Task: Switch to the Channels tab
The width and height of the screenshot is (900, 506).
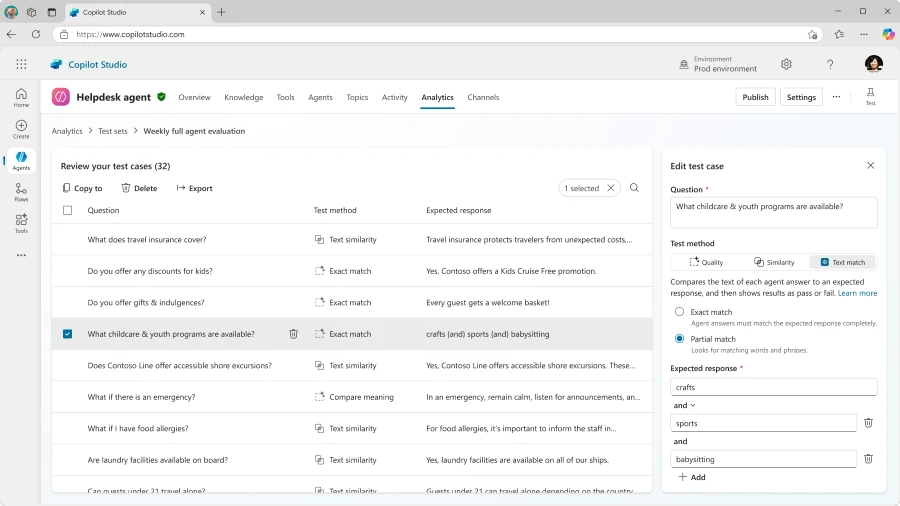Action: [x=483, y=97]
